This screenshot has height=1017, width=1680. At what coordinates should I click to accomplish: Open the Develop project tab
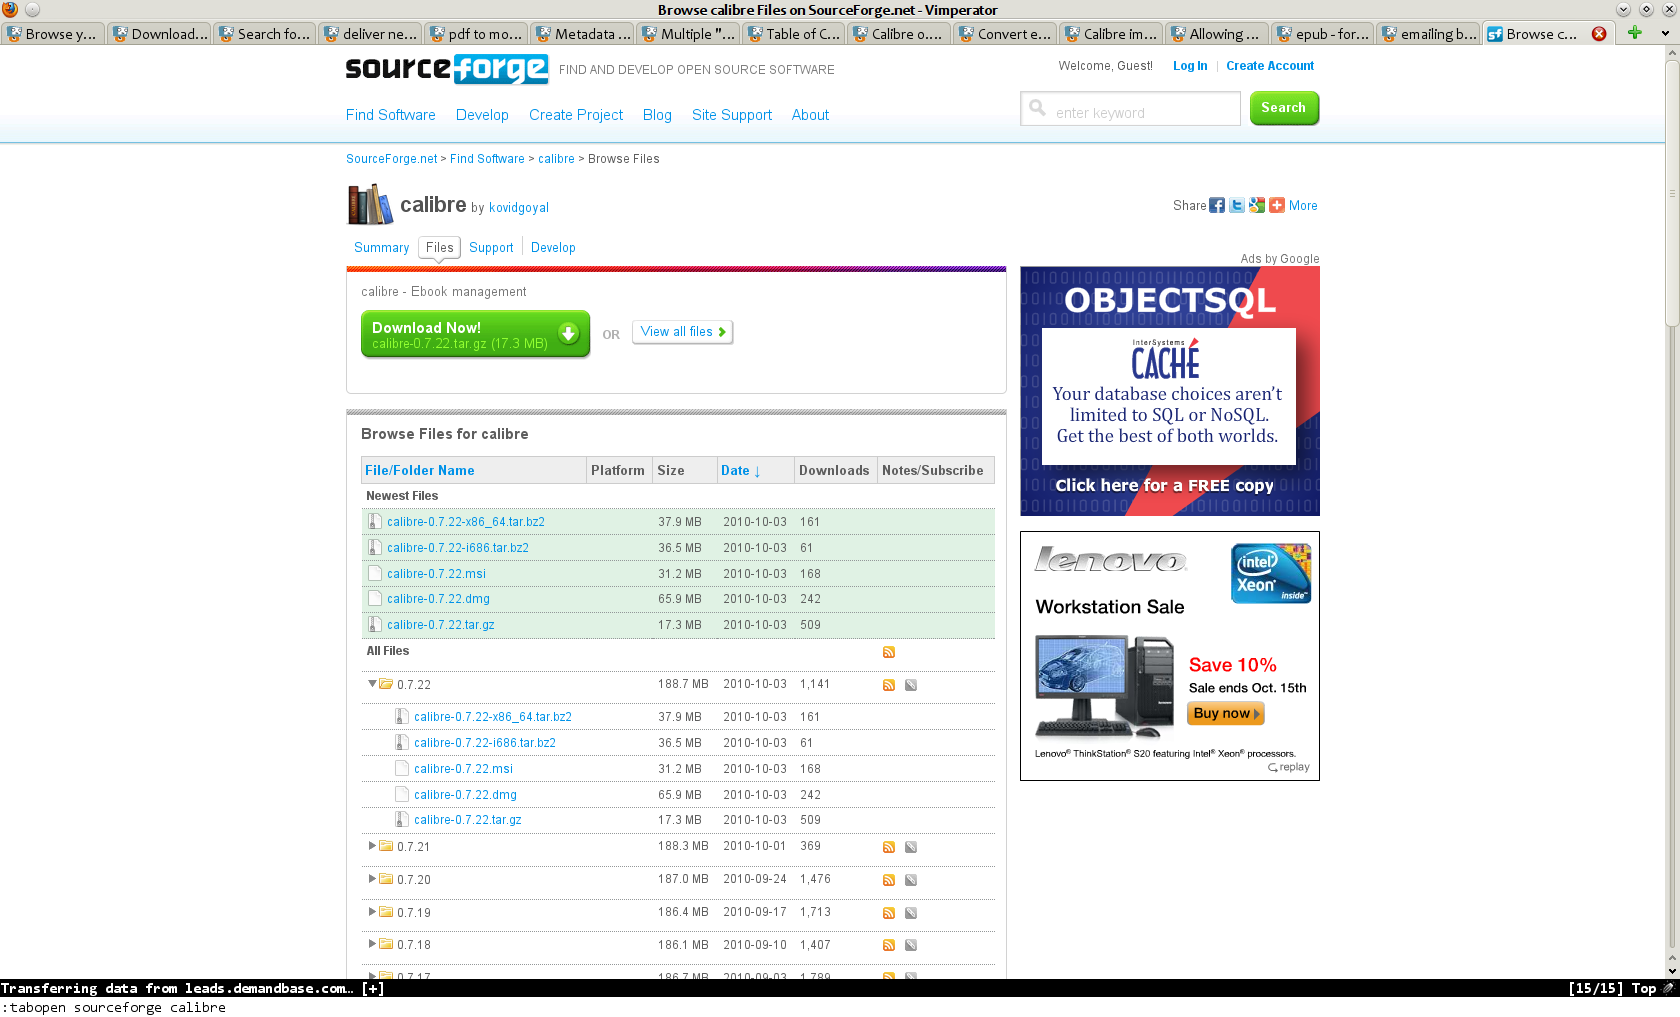(553, 248)
